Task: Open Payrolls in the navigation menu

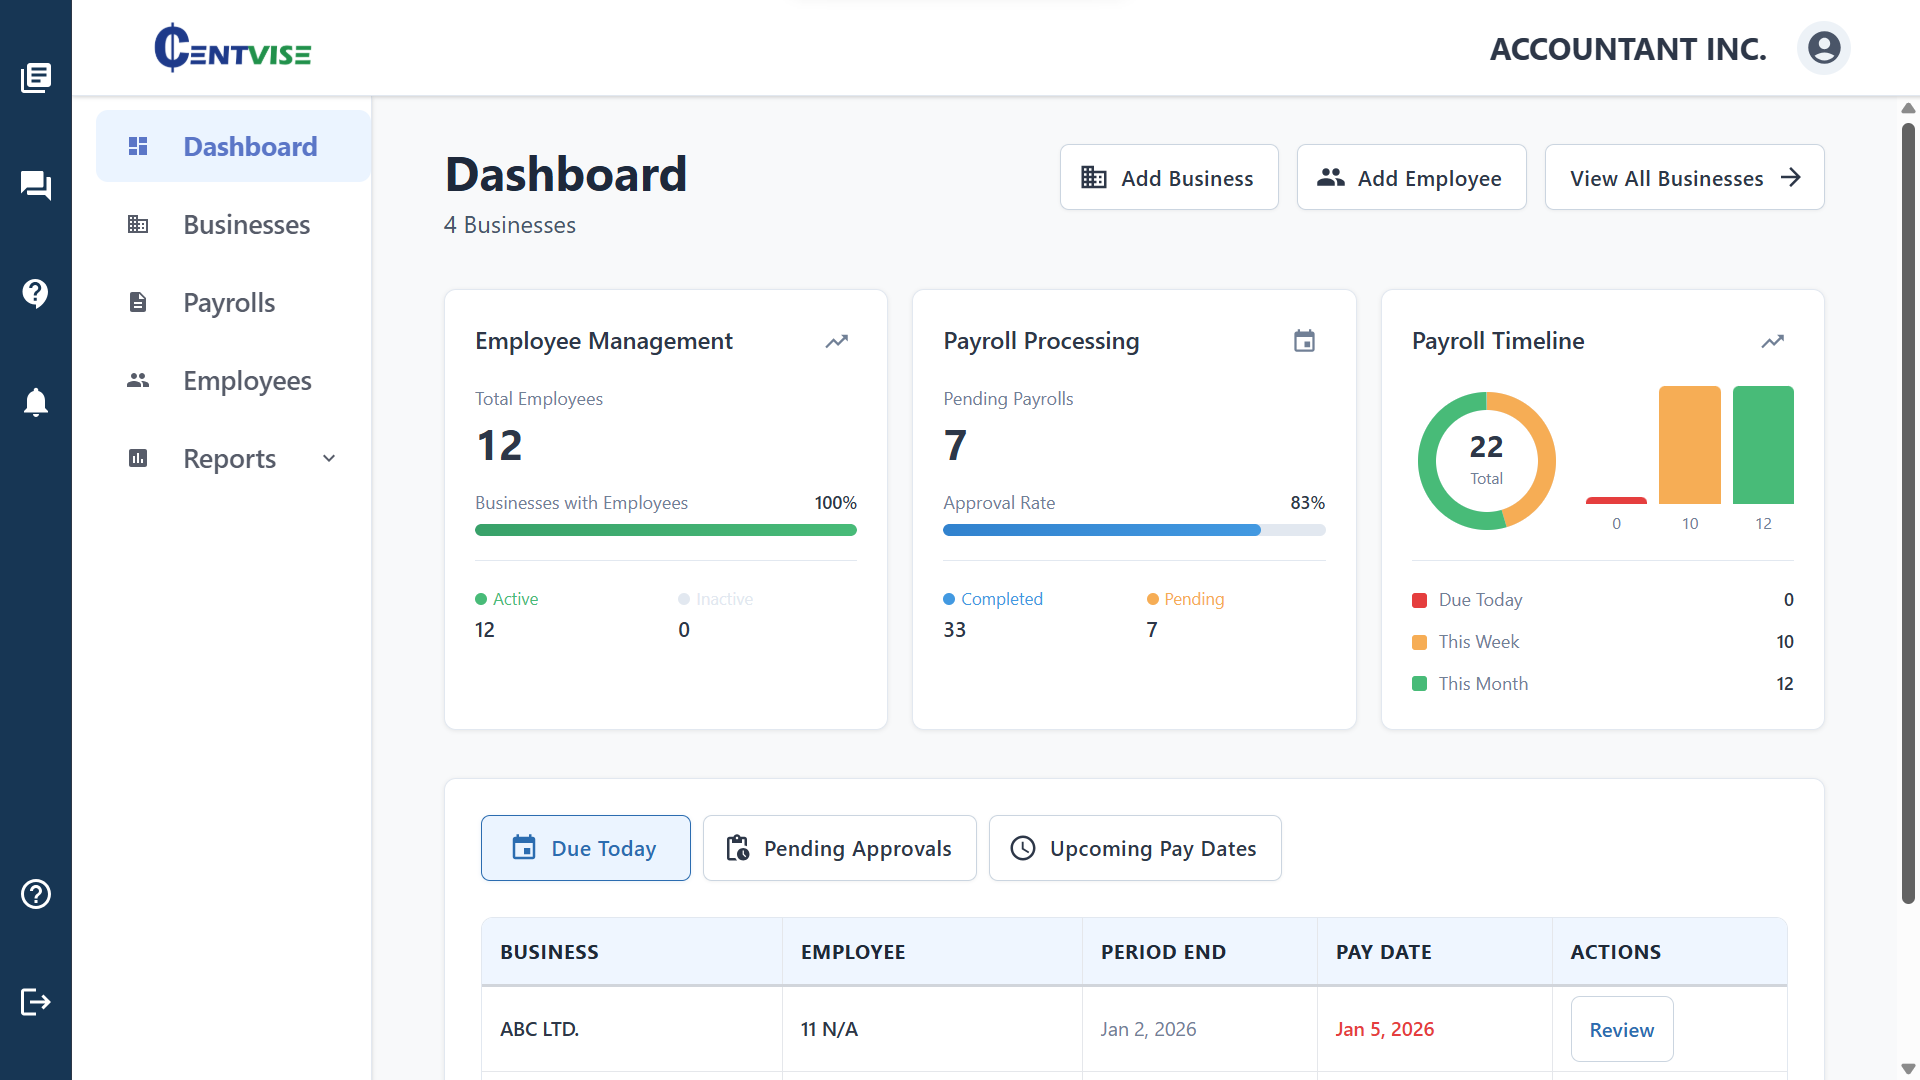Action: click(x=229, y=303)
